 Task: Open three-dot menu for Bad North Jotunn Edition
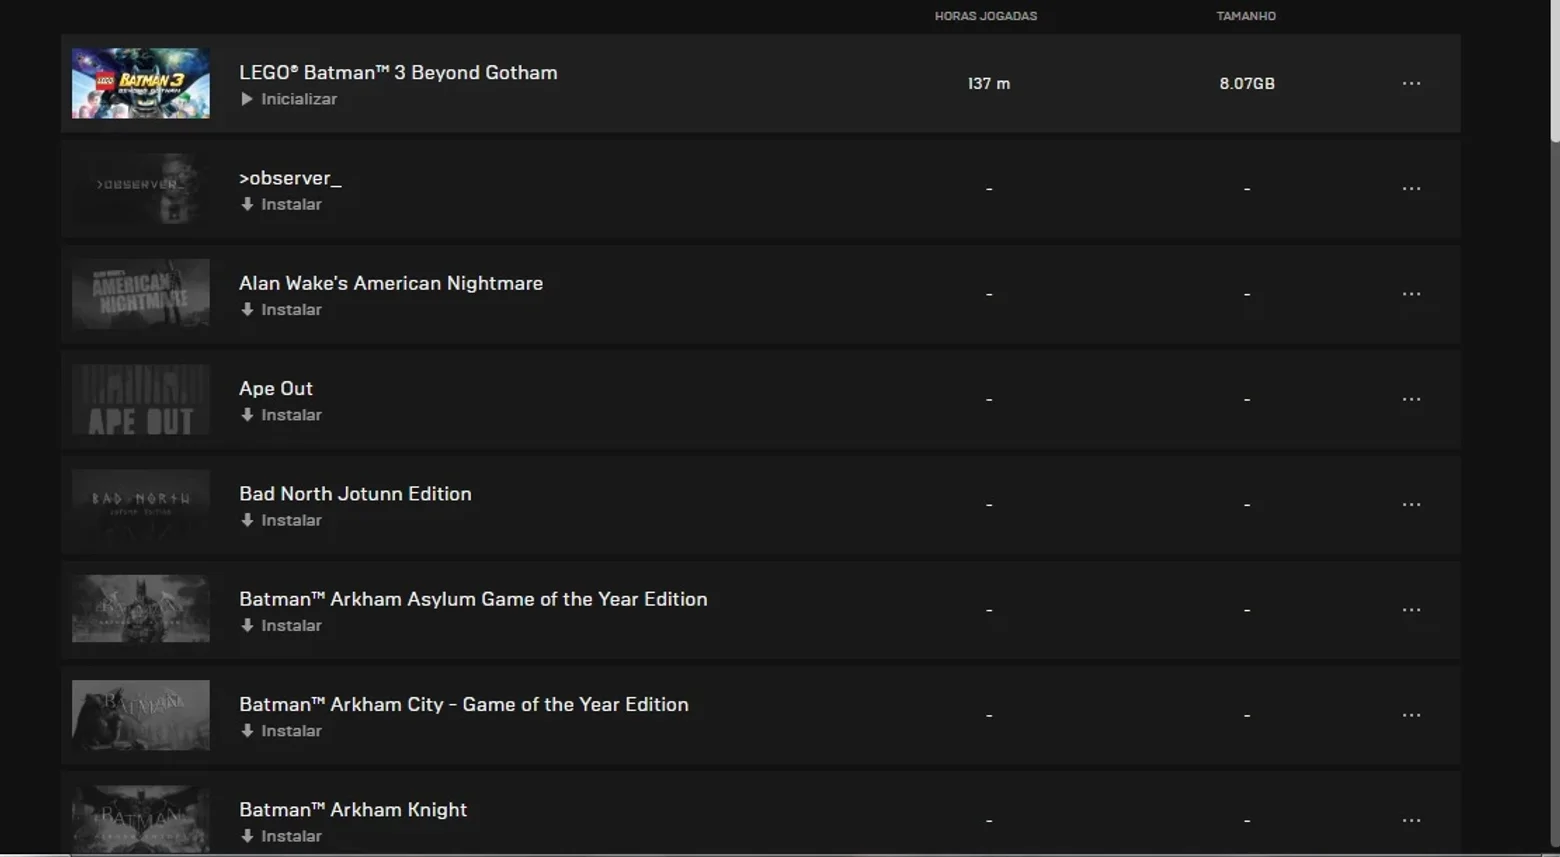(1411, 504)
